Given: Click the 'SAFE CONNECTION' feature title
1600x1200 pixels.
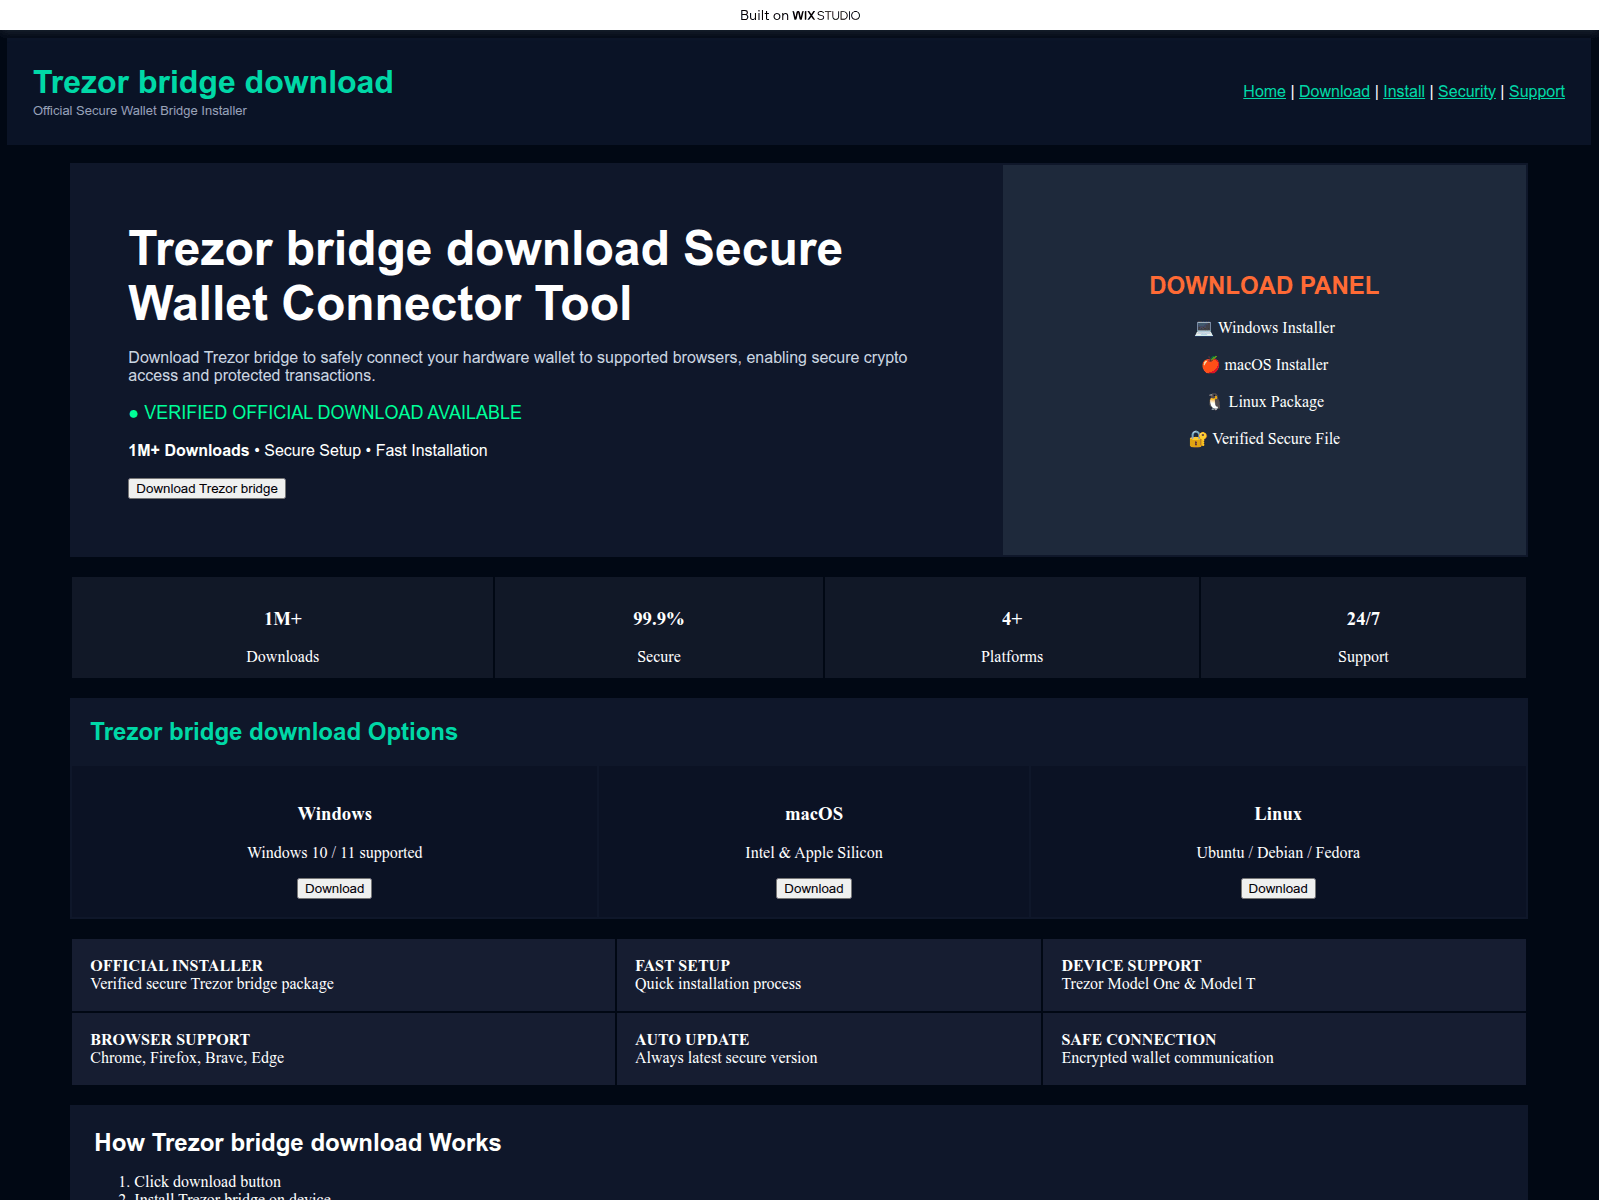Looking at the screenshot, I should point(1139,1040).
